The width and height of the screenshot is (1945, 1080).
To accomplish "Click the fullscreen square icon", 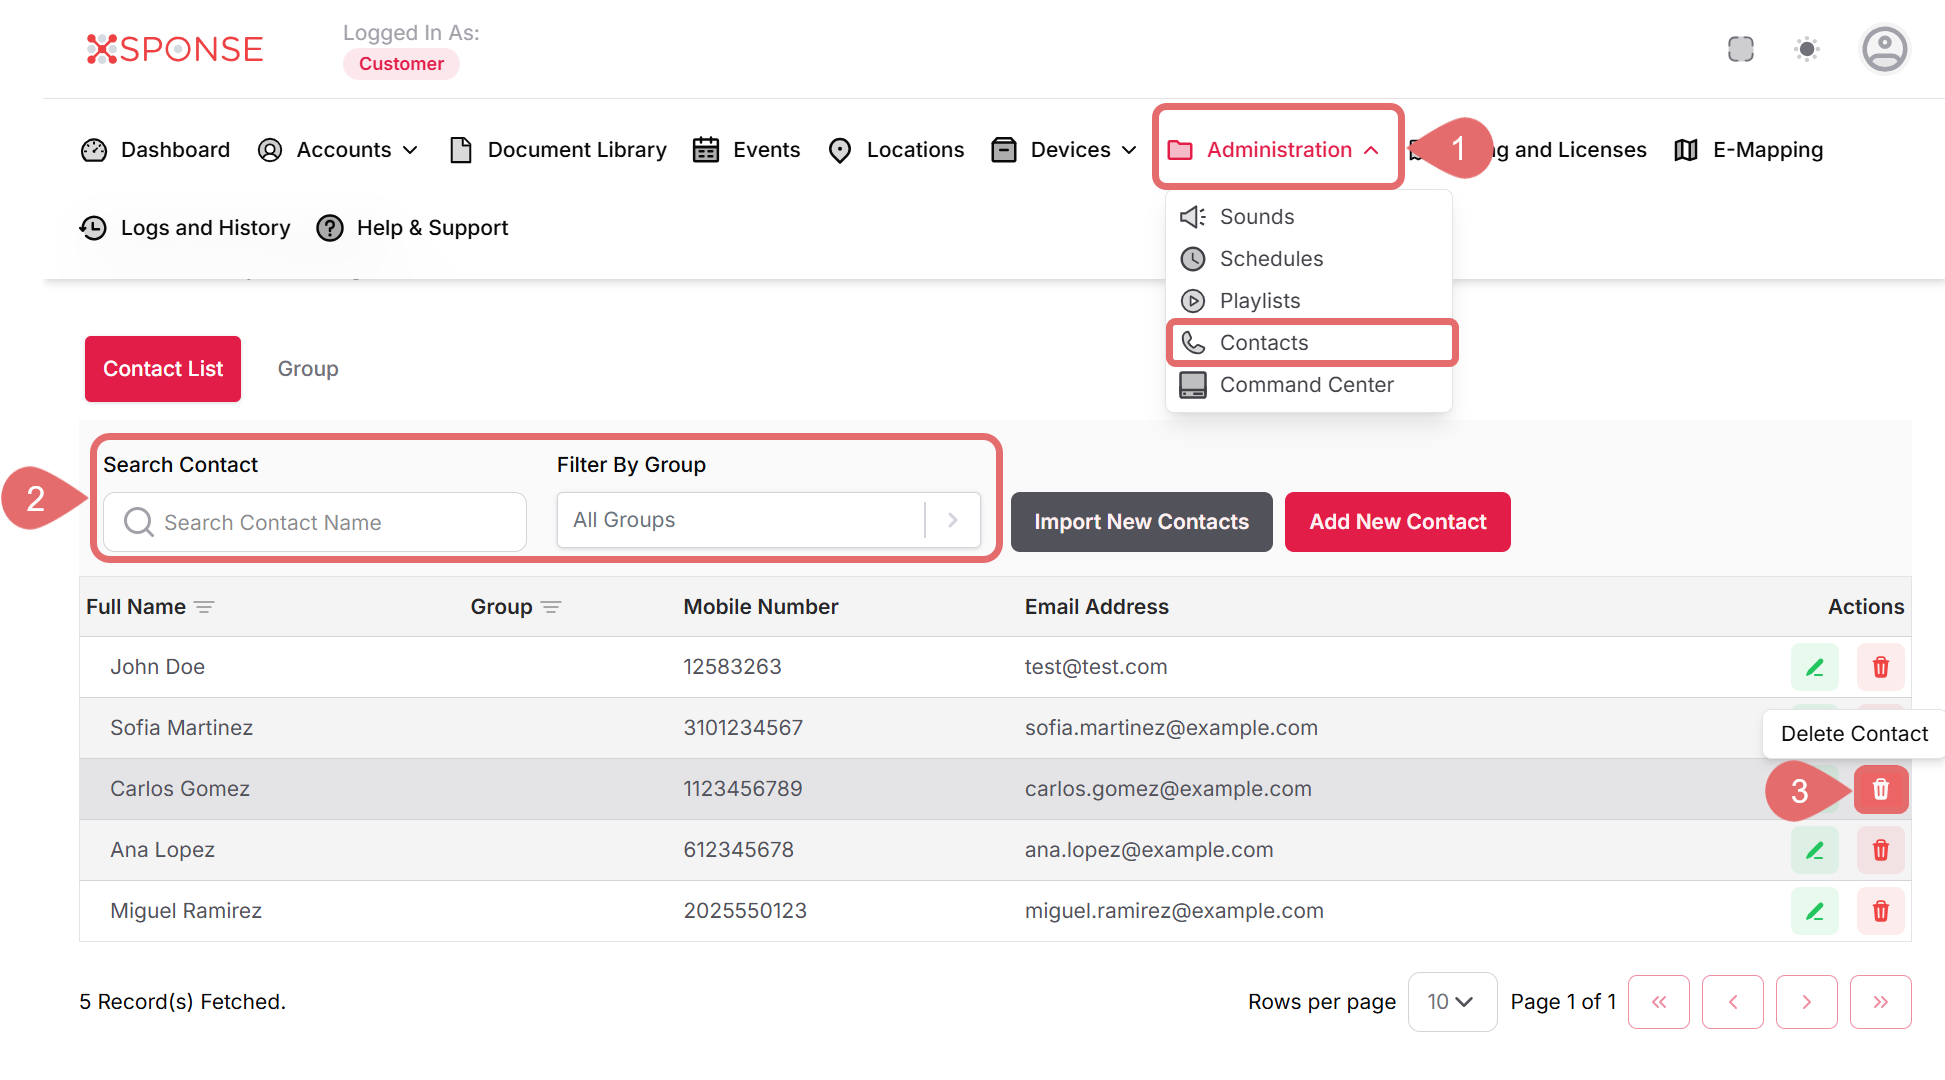I will pos(1740,49).
